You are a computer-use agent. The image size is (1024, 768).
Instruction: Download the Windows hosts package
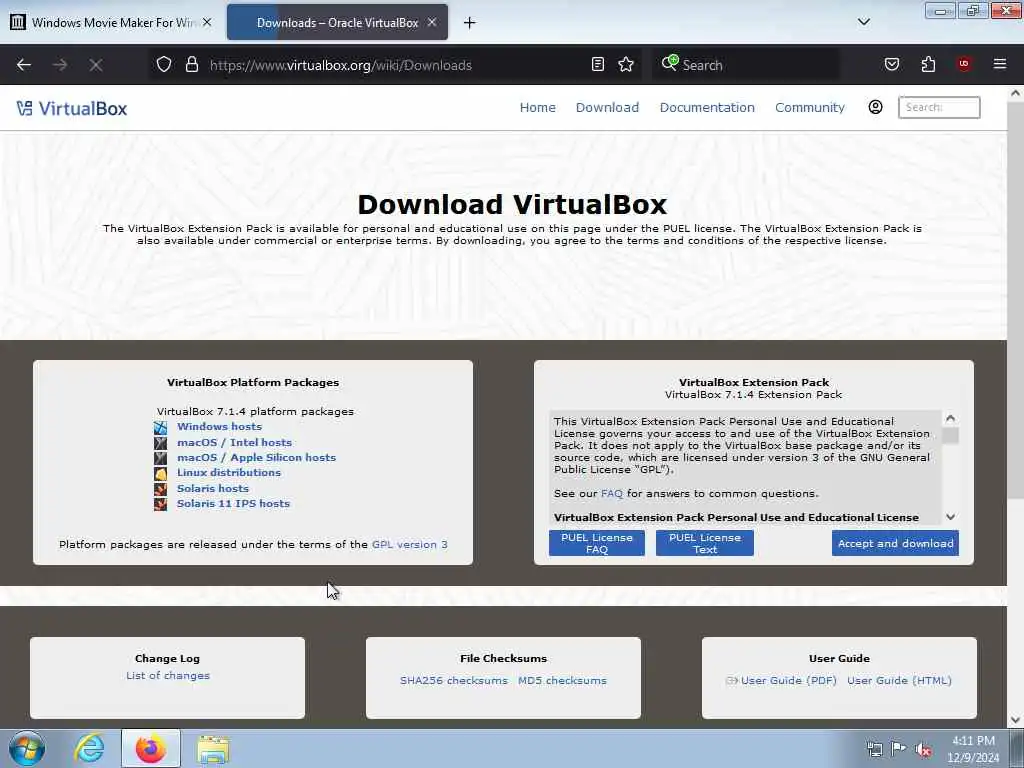tap(219, 426)
